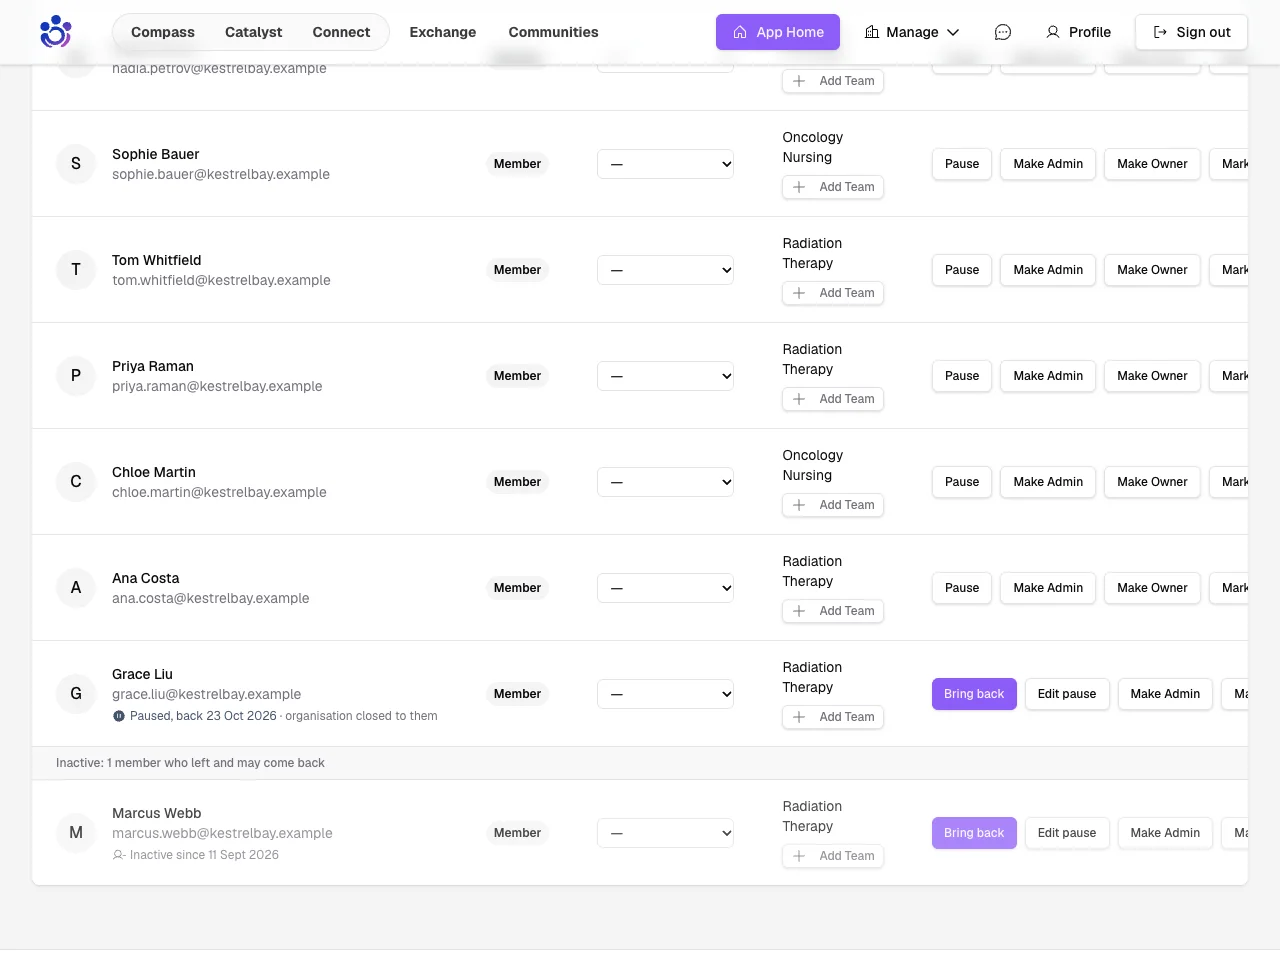Open role dropdown for Sophie Bauer

point(665,164)
